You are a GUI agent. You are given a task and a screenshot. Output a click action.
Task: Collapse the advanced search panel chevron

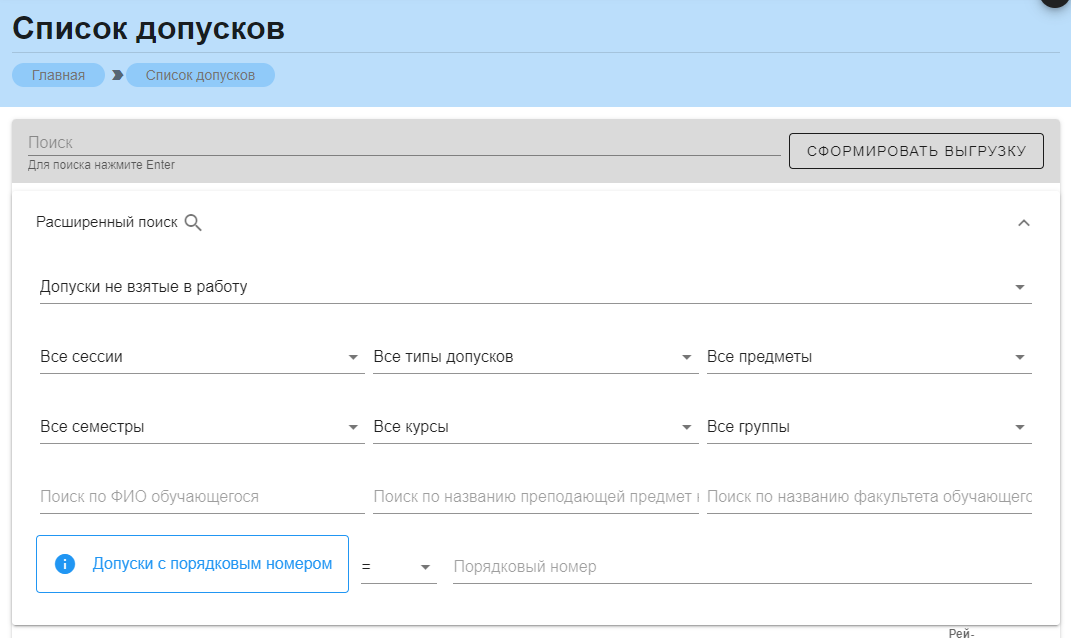1023,223
